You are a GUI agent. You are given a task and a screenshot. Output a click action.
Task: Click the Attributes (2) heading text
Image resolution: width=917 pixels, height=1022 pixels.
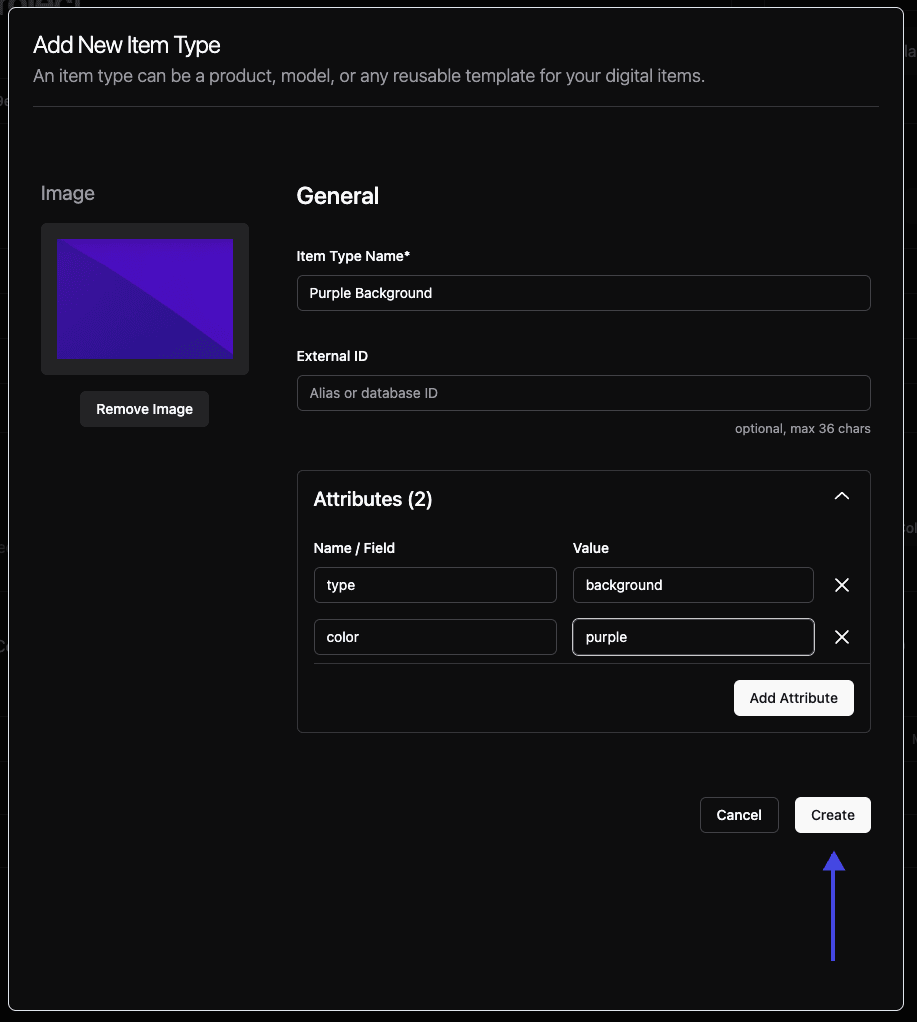tap(373, 499)
